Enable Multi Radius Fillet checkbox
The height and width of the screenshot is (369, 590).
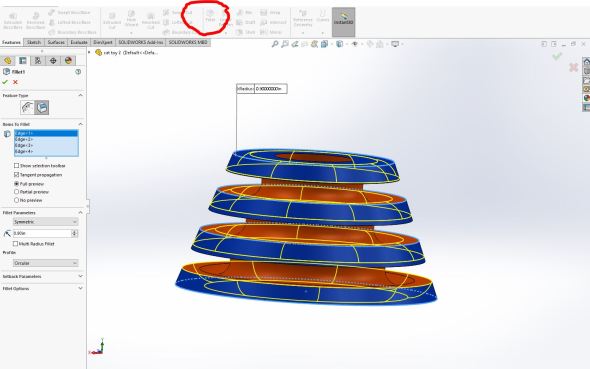pos(15,244)
